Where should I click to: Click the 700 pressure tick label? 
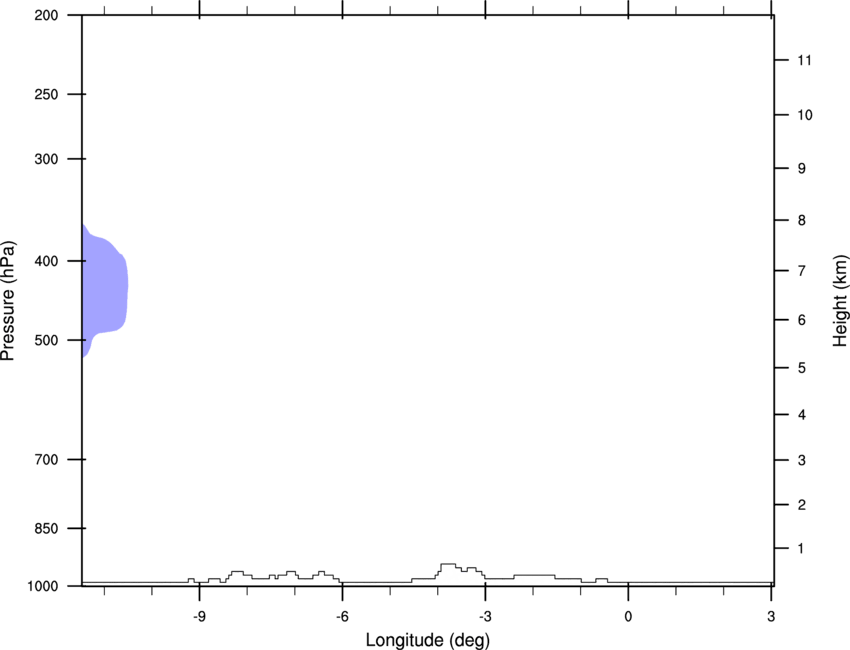(x=46, y=460)
